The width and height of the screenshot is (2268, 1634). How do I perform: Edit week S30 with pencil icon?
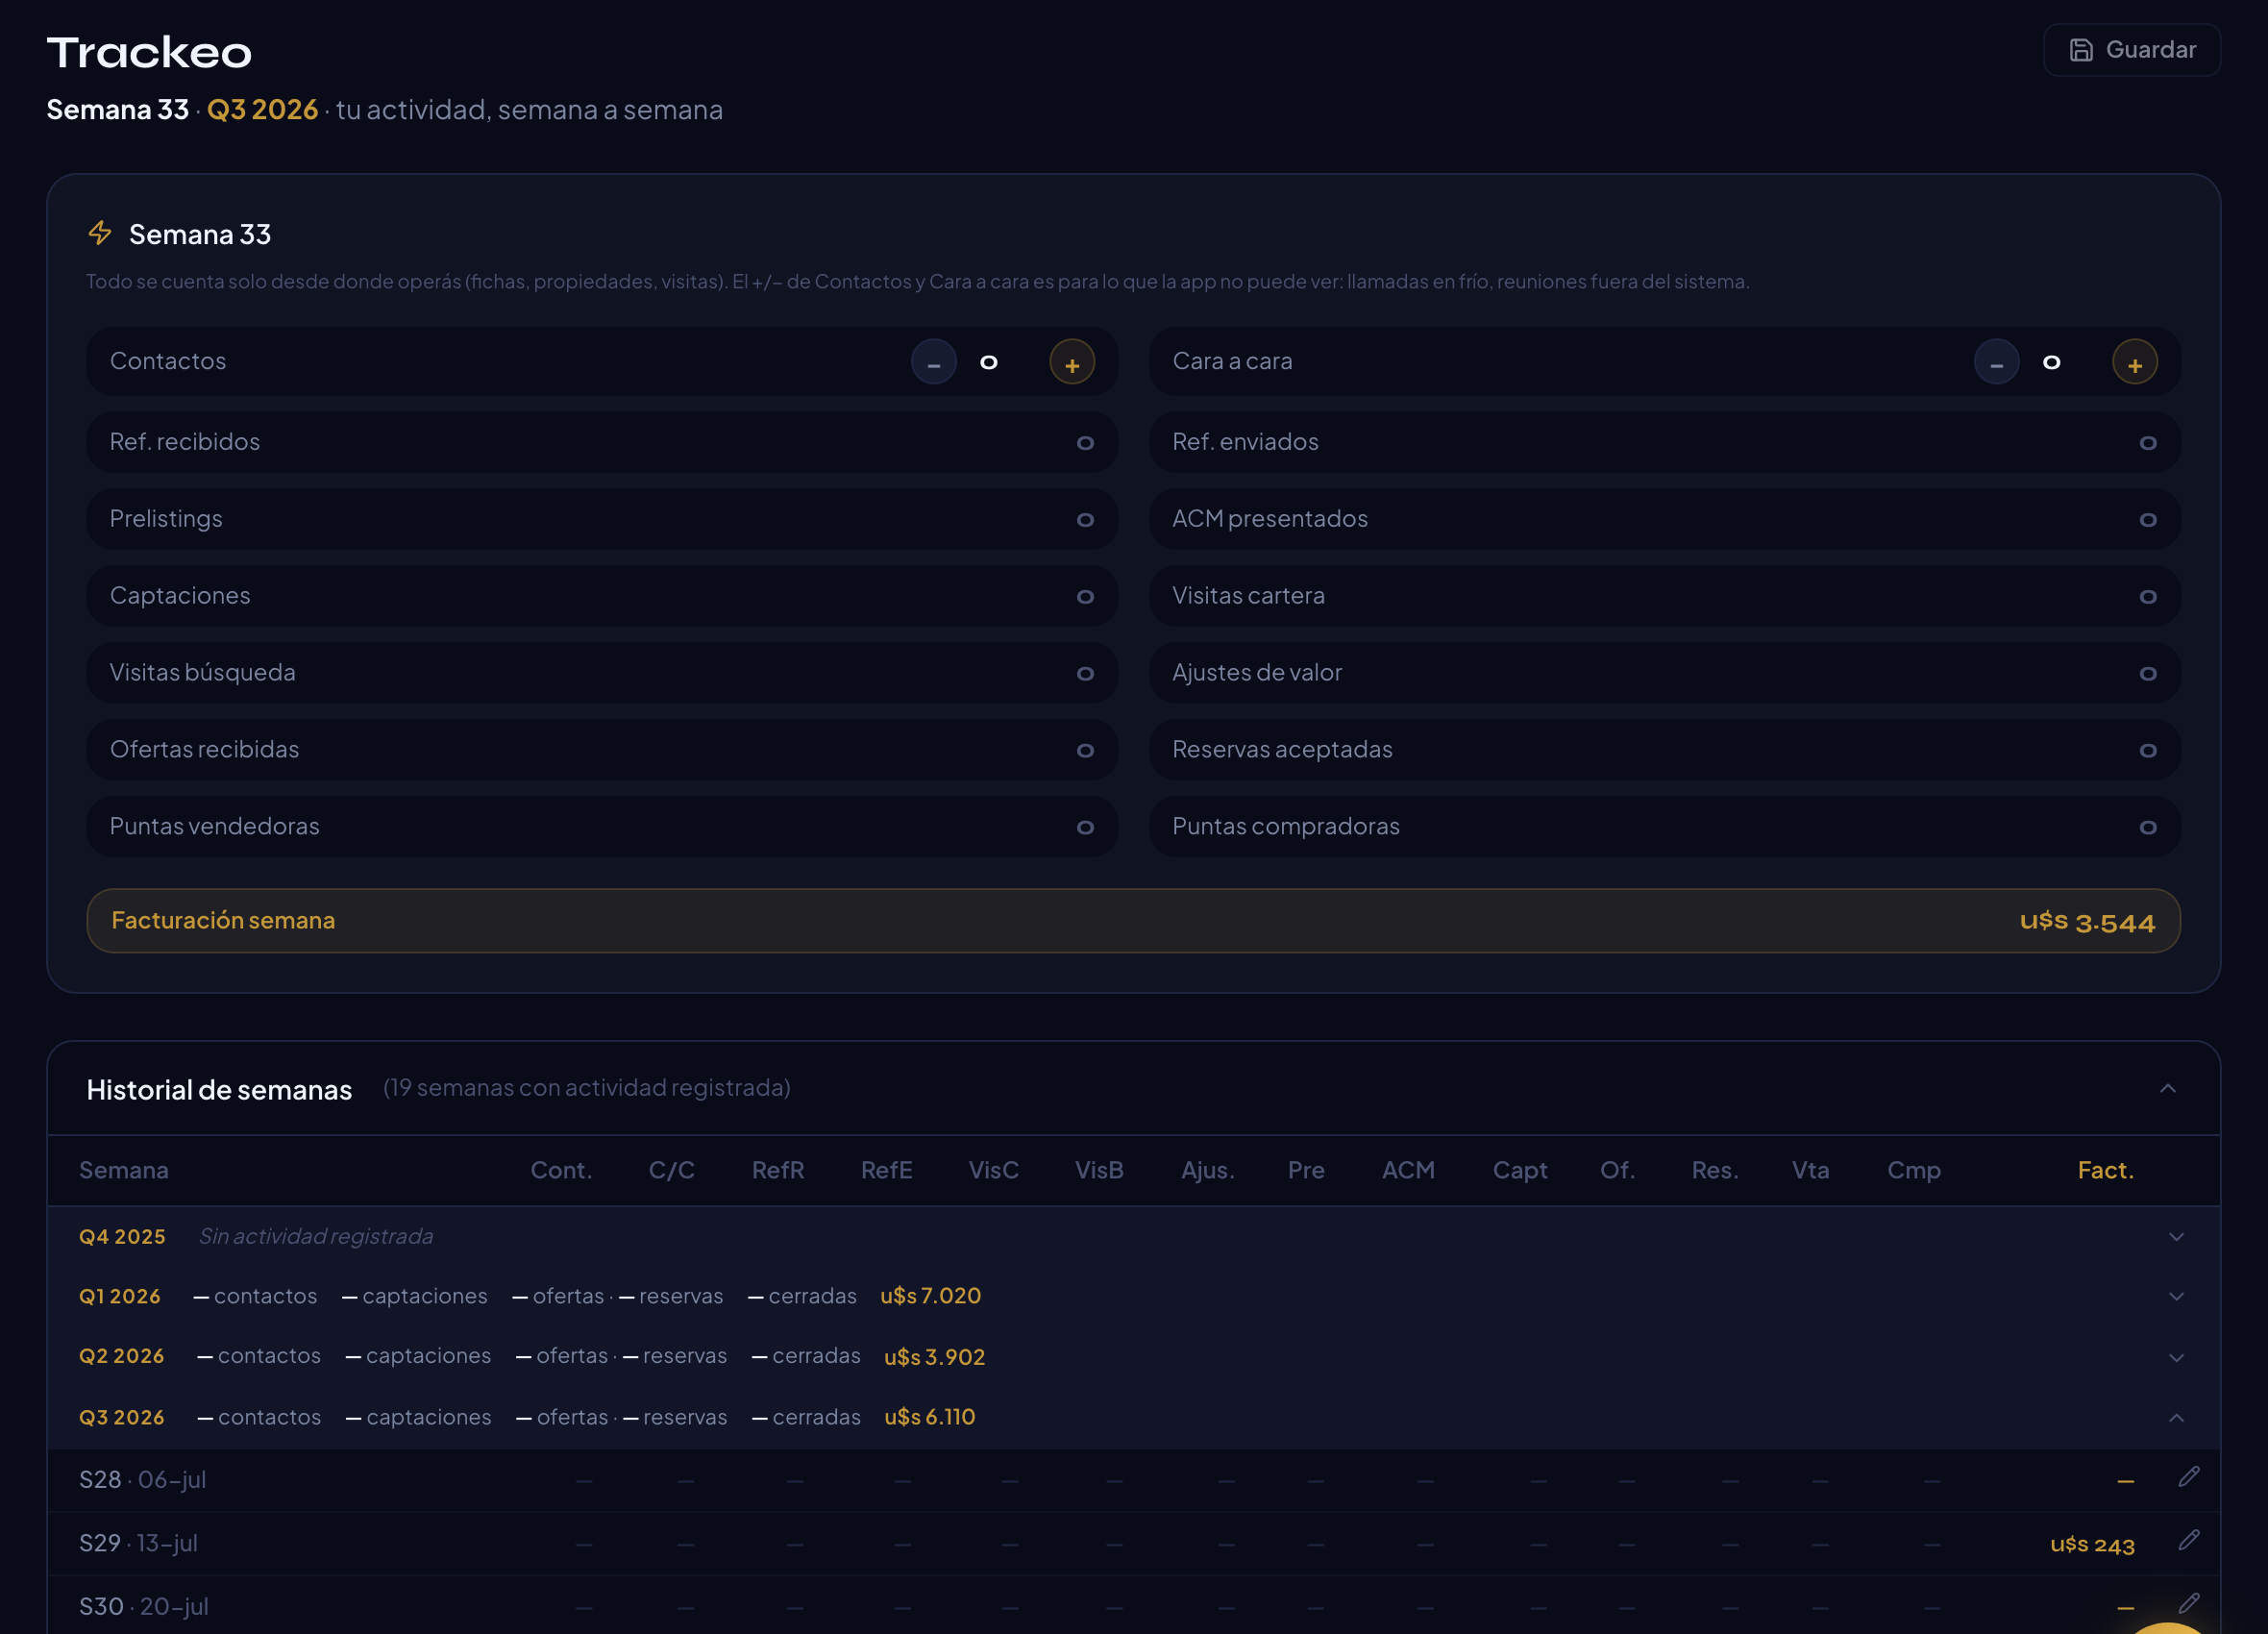point(2189,1603)
